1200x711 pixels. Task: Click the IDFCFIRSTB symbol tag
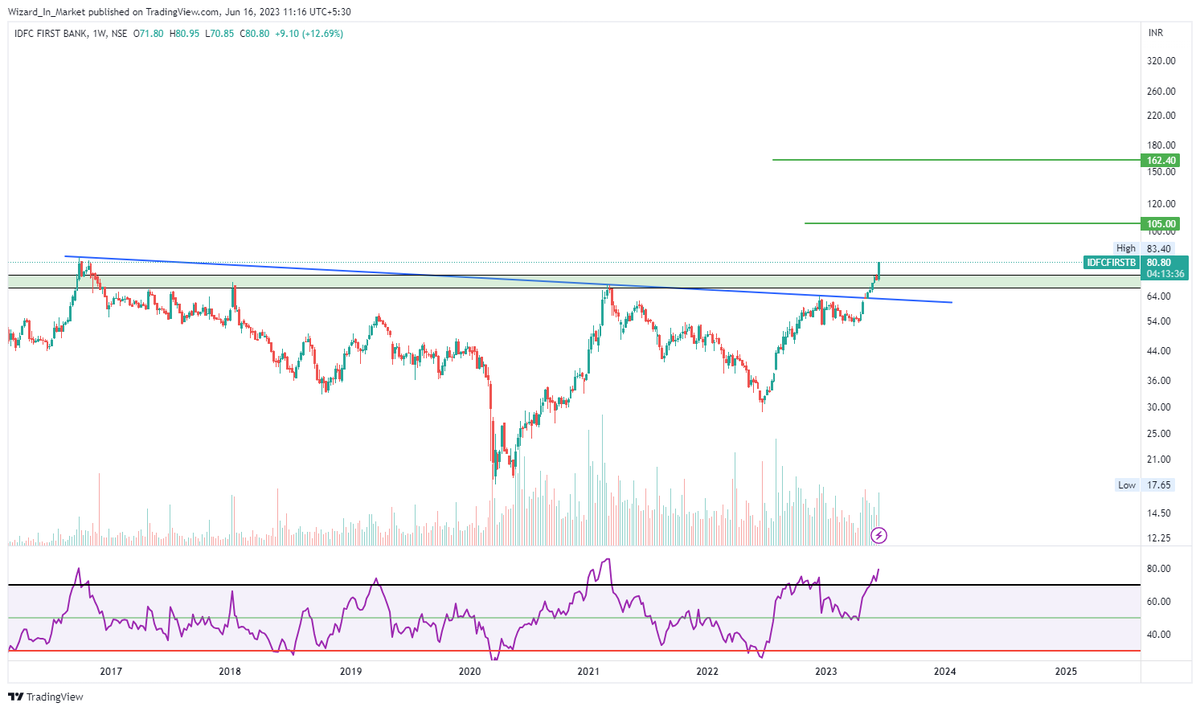pos(1112,263)
